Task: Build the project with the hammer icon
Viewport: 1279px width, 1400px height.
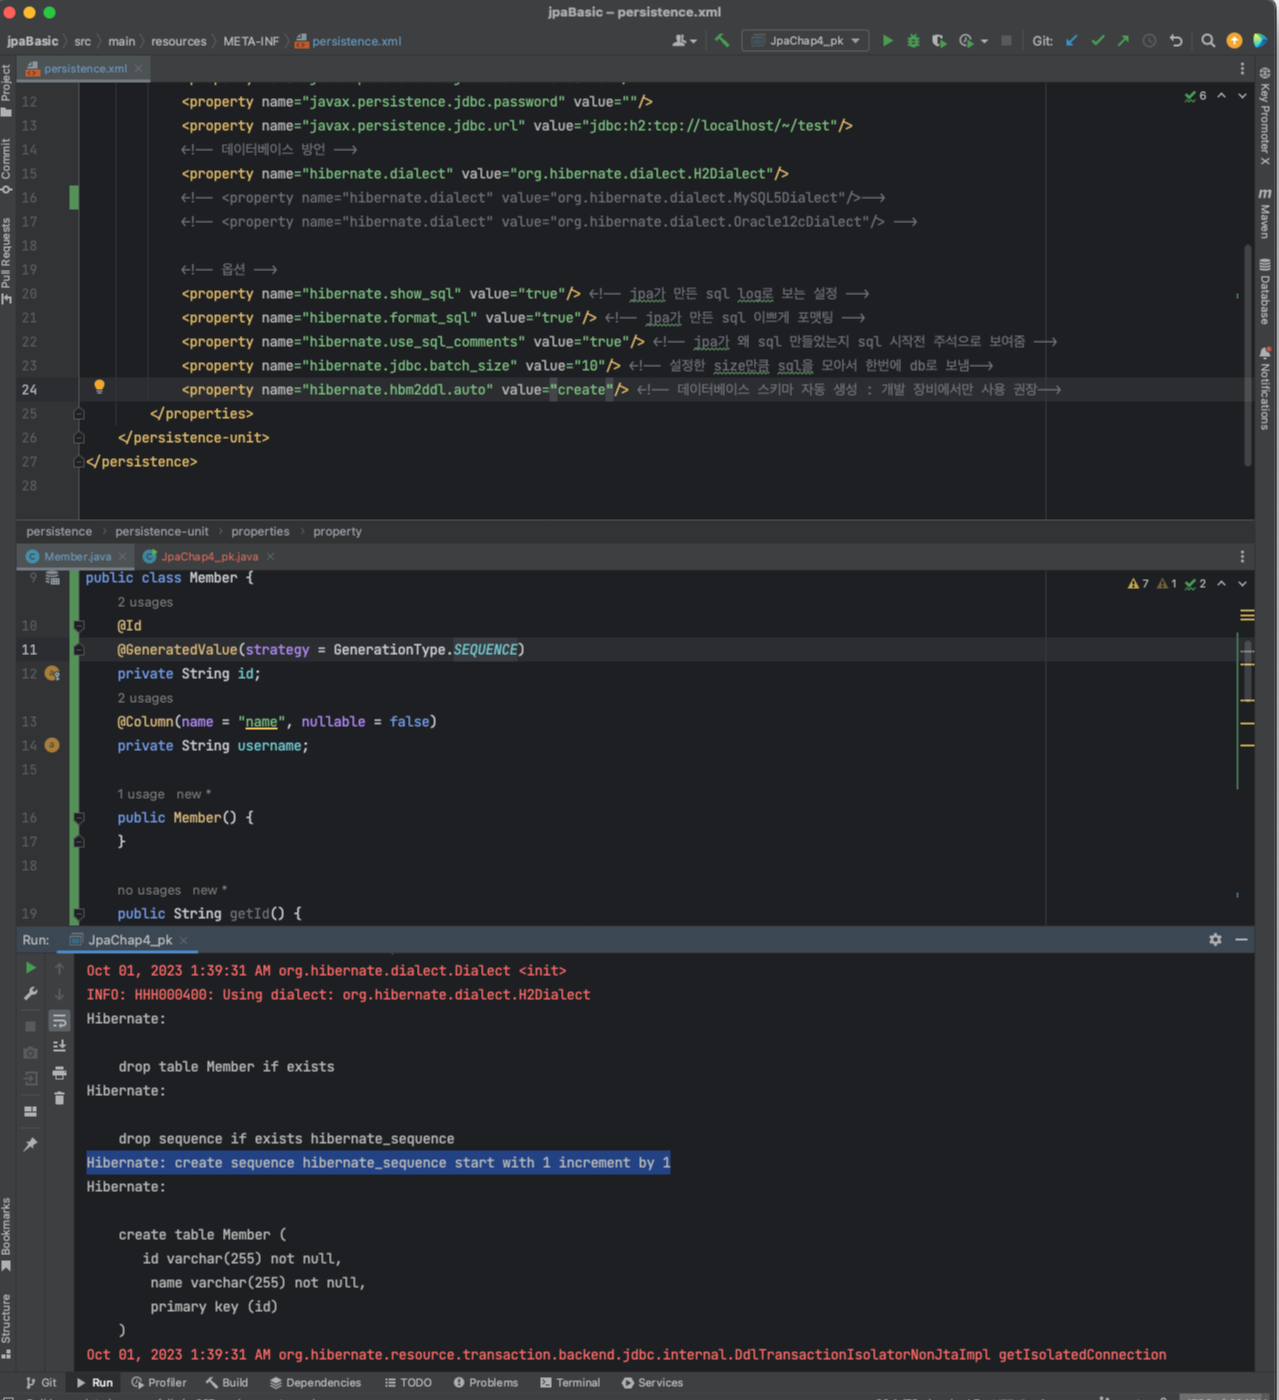Action: click(722, 41)
